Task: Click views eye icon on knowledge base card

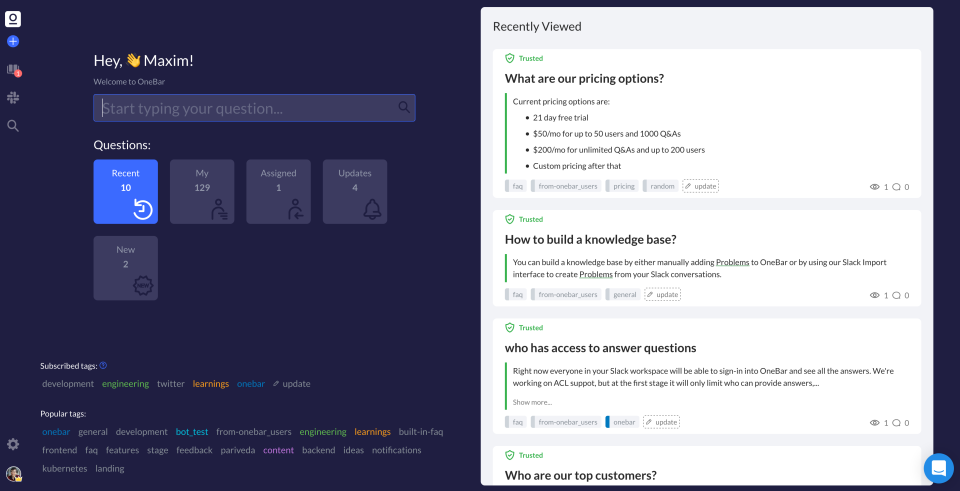Action: point(874,295)
